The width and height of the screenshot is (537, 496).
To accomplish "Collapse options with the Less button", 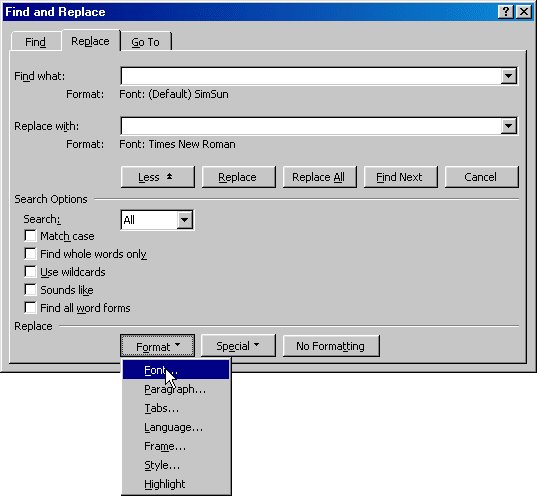I will click(158, 177).
